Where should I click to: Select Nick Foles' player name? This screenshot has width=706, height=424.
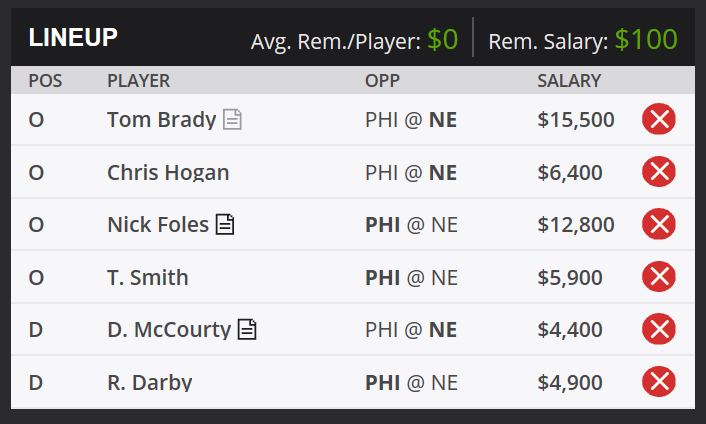[158, 225]
